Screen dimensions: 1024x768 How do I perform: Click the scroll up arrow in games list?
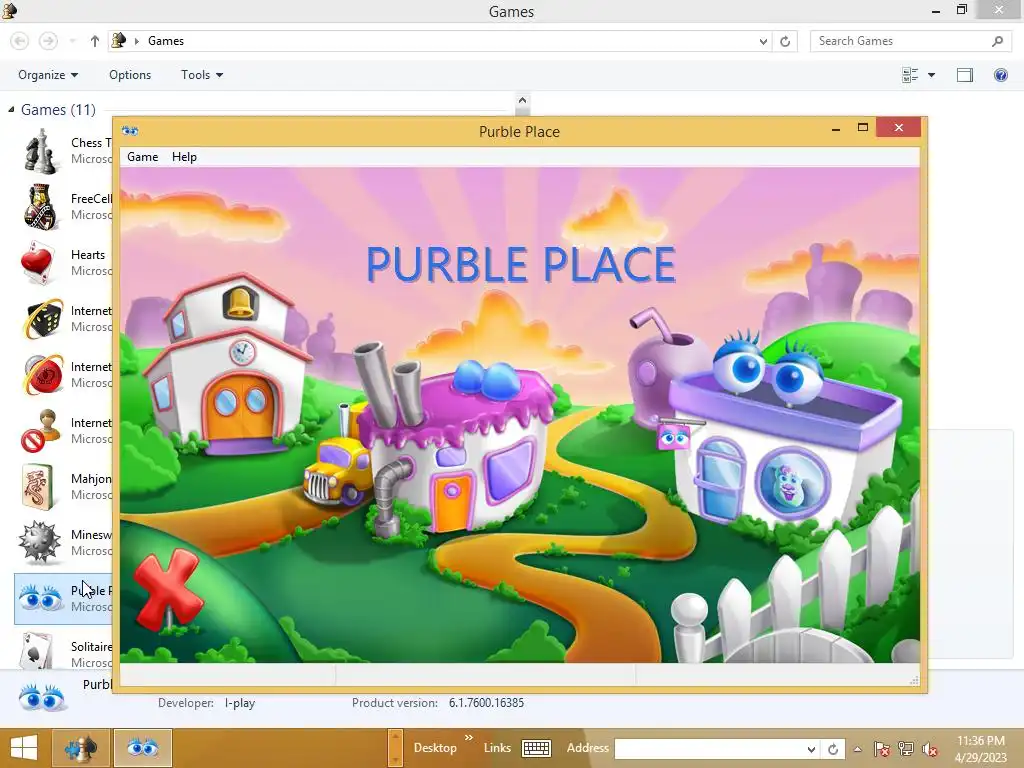click(522, 101)
